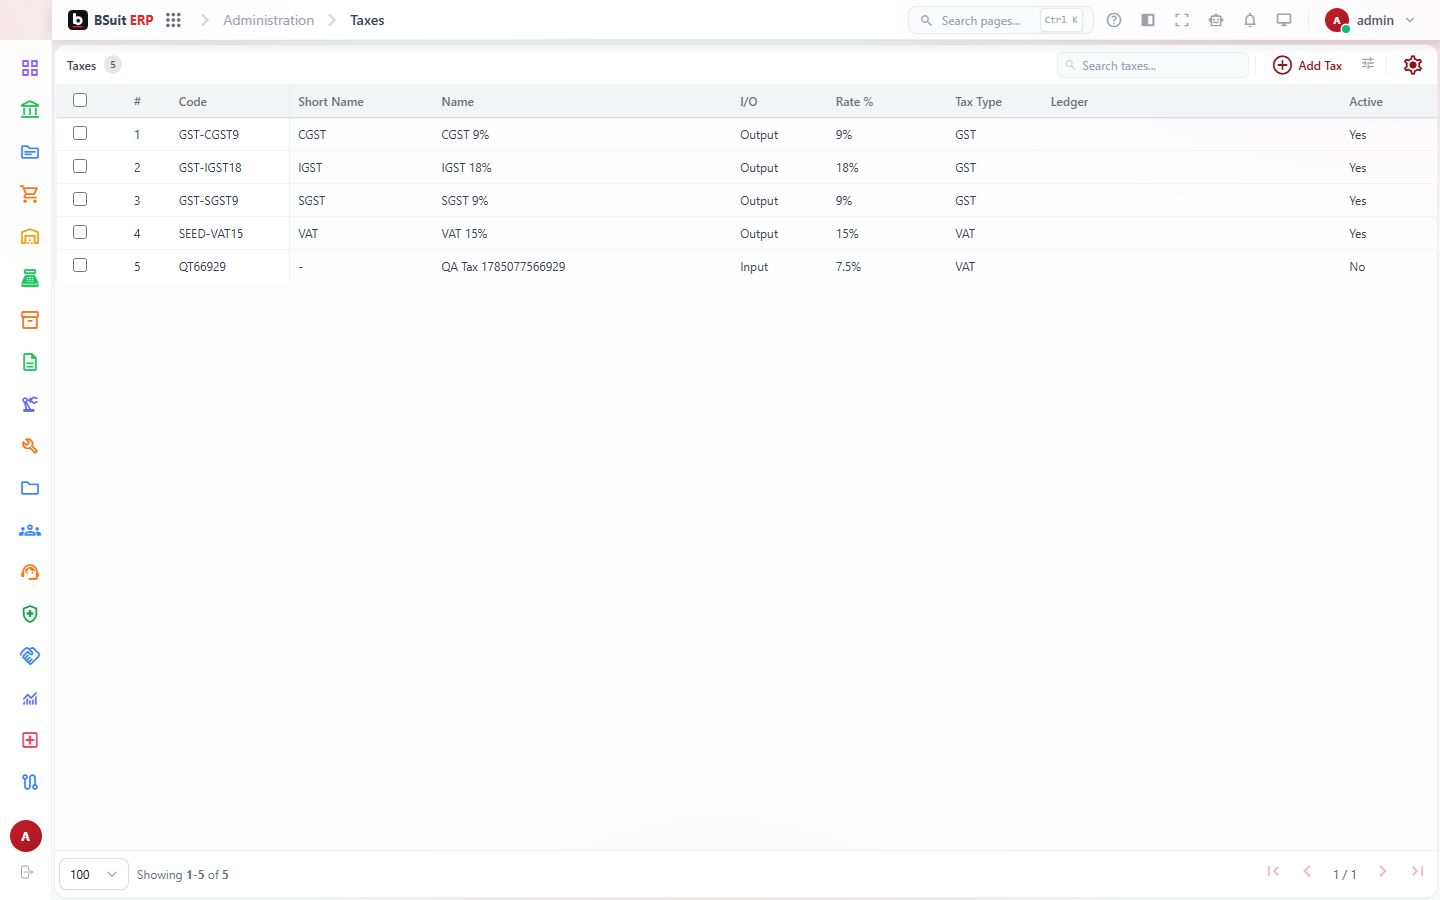The width and height of the screenshot is (1440, 900).
Task: Open the red gear settings icon
Action: pos(1413,65)
